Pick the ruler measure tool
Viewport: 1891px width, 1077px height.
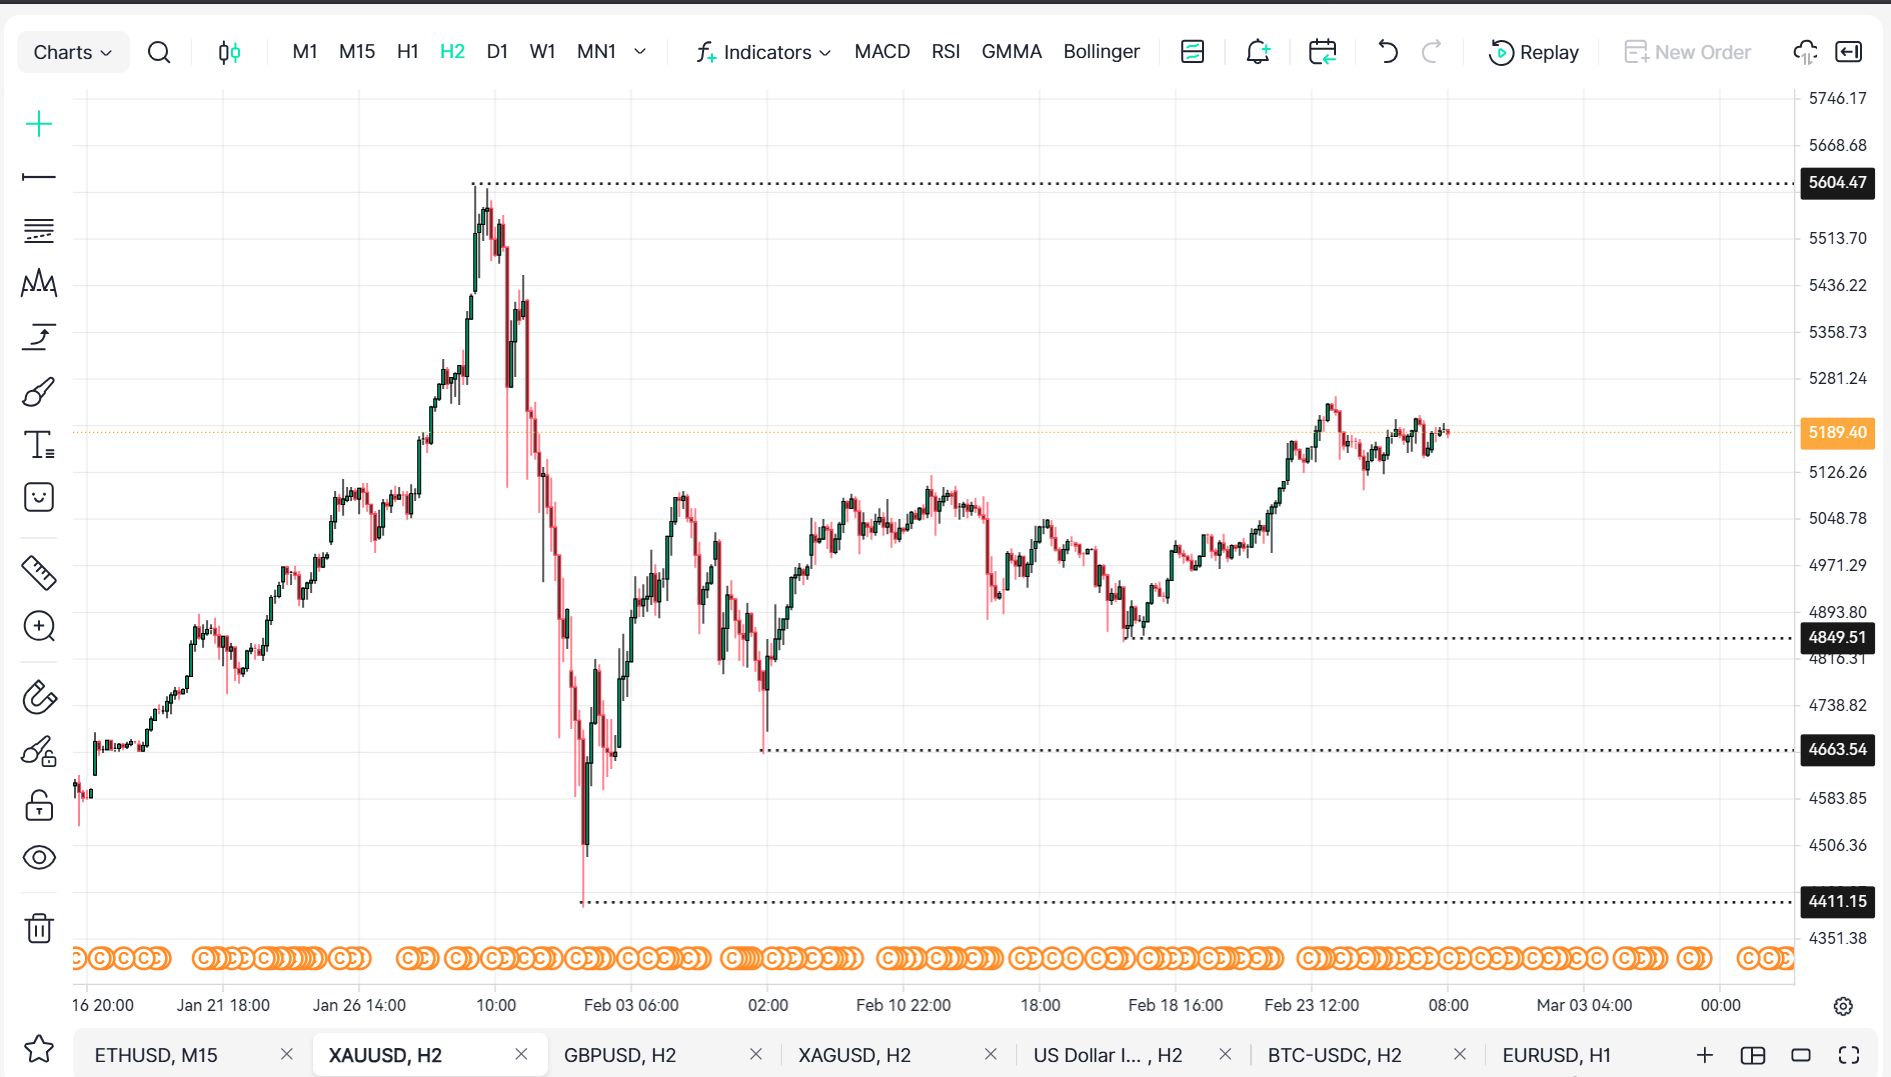[39, 573]
